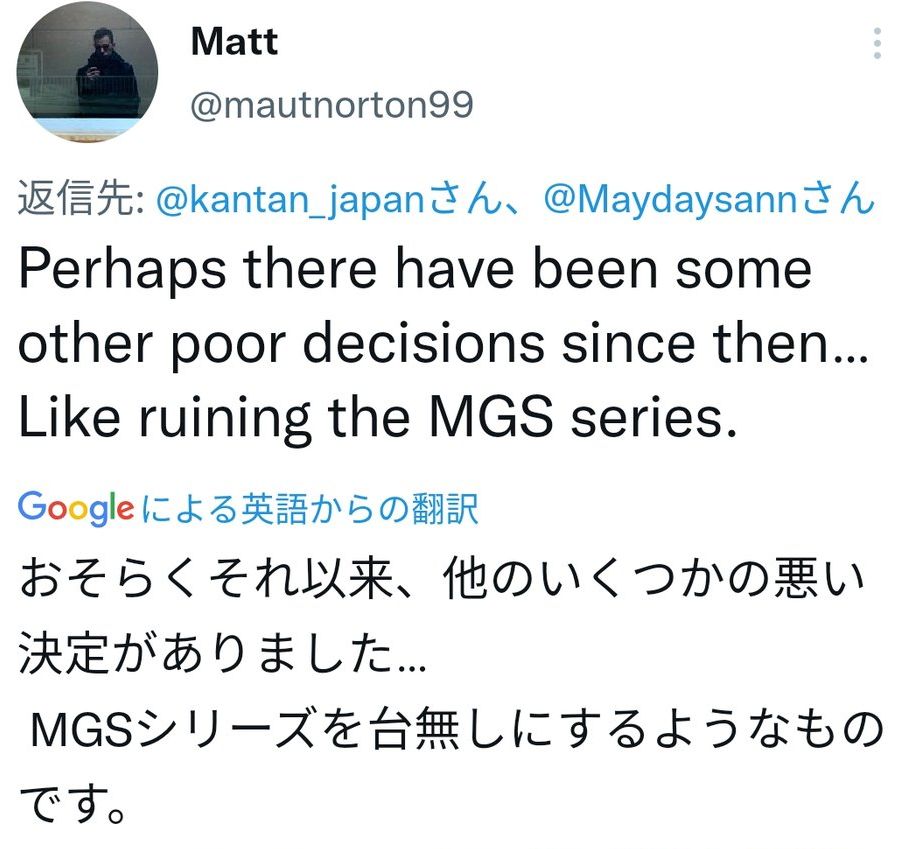
Task: Open the tweet overflow options menu
Action: [x=875, y=45]
